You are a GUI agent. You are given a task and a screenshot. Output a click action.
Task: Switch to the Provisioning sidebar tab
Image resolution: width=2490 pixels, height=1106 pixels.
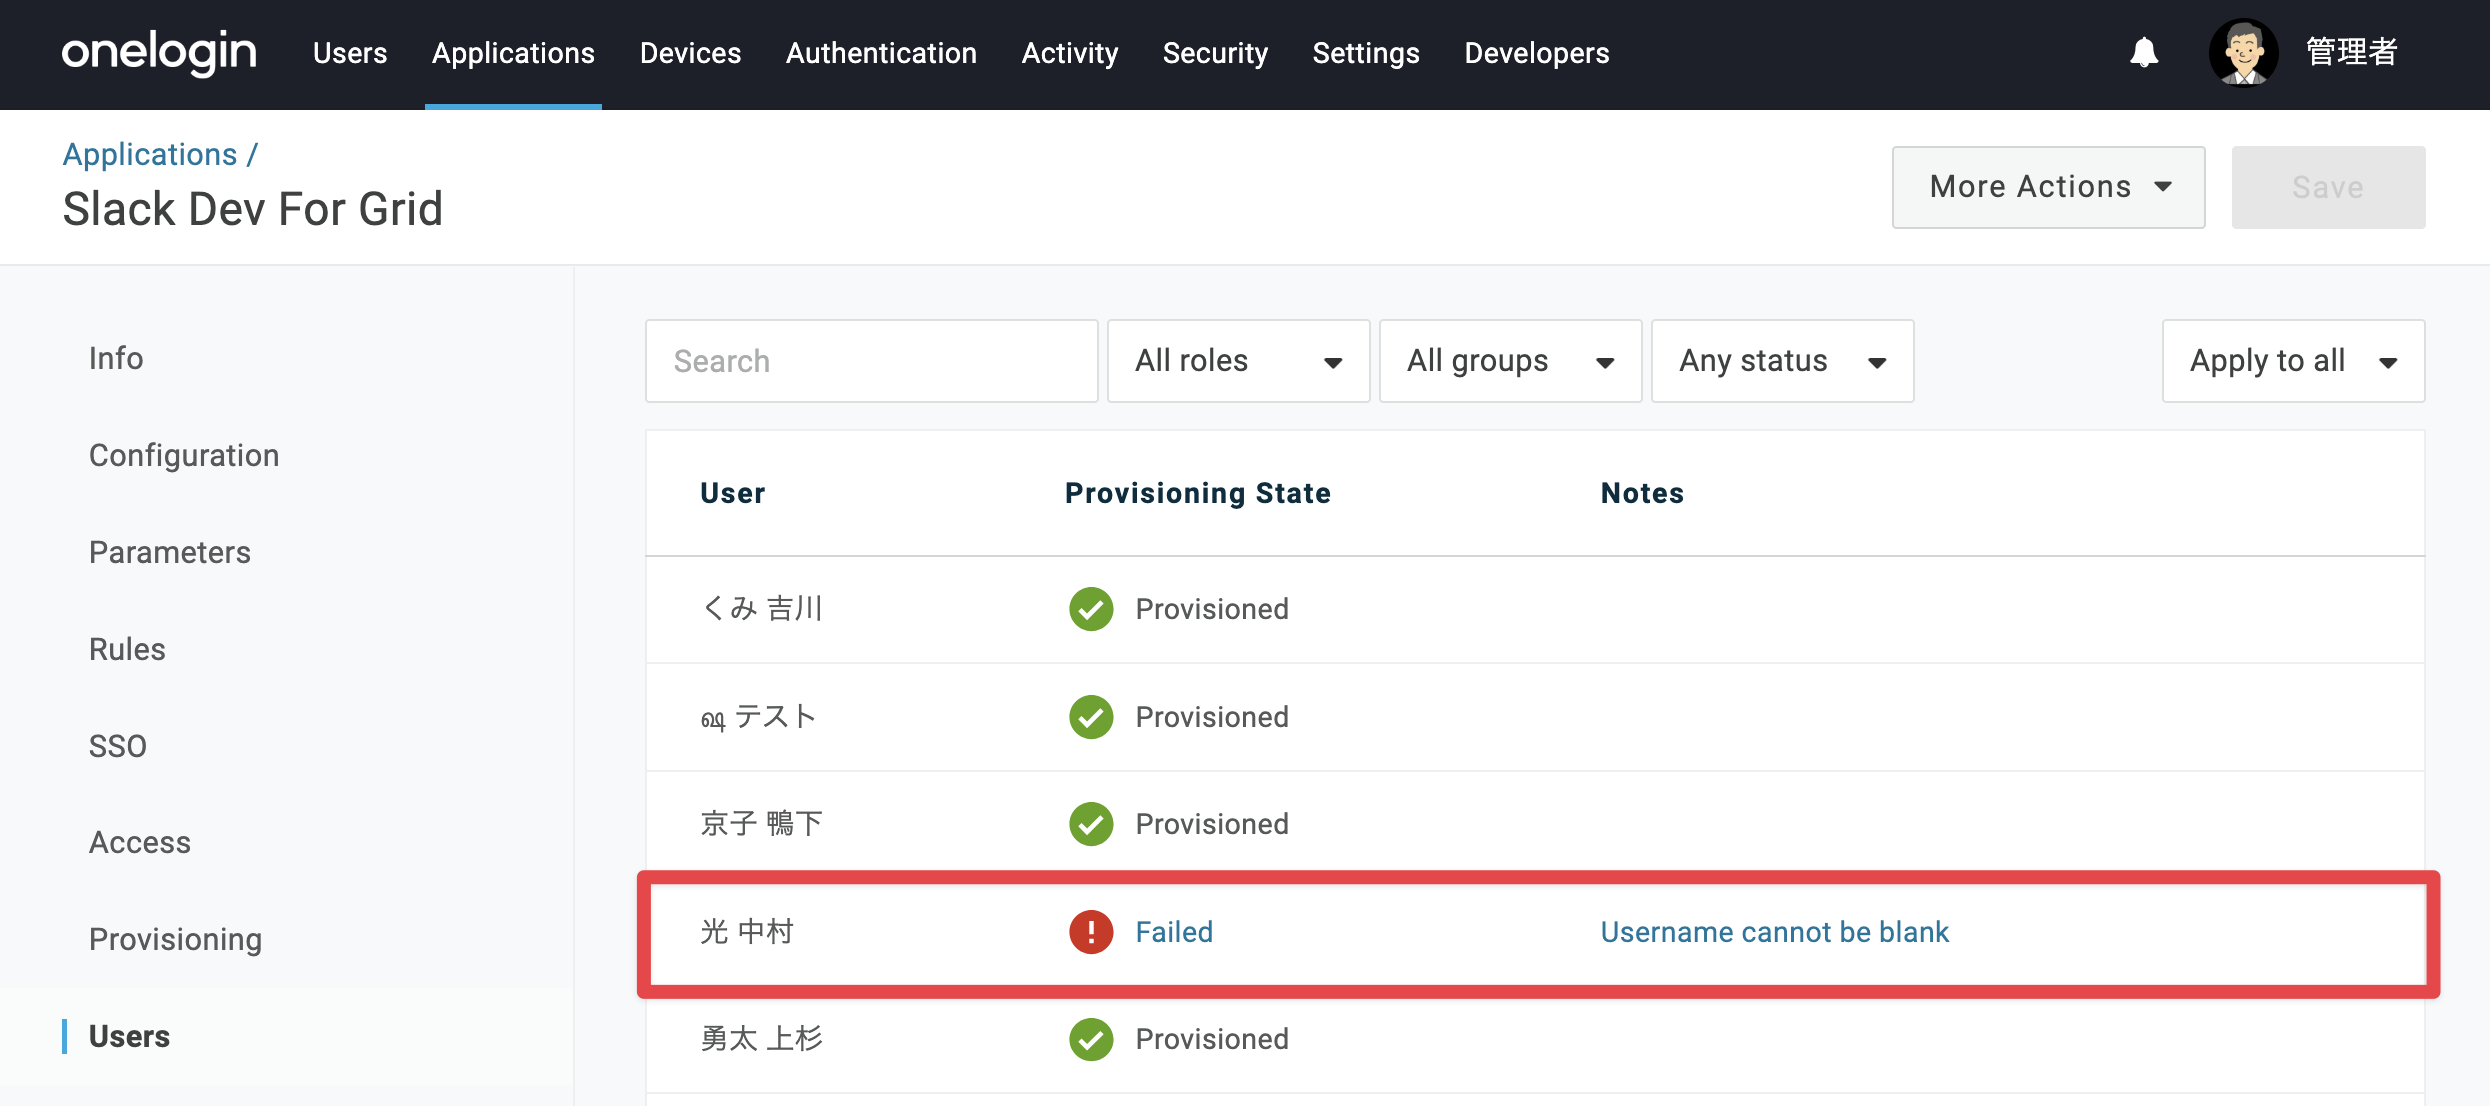point(176,939)
